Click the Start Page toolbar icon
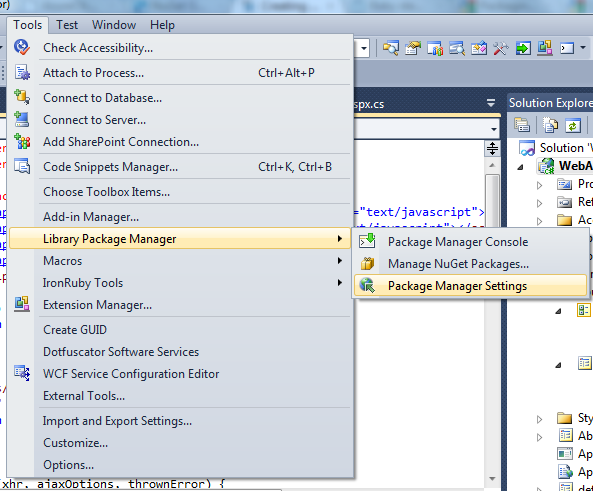The image size is (593, 491). point(479,48)
